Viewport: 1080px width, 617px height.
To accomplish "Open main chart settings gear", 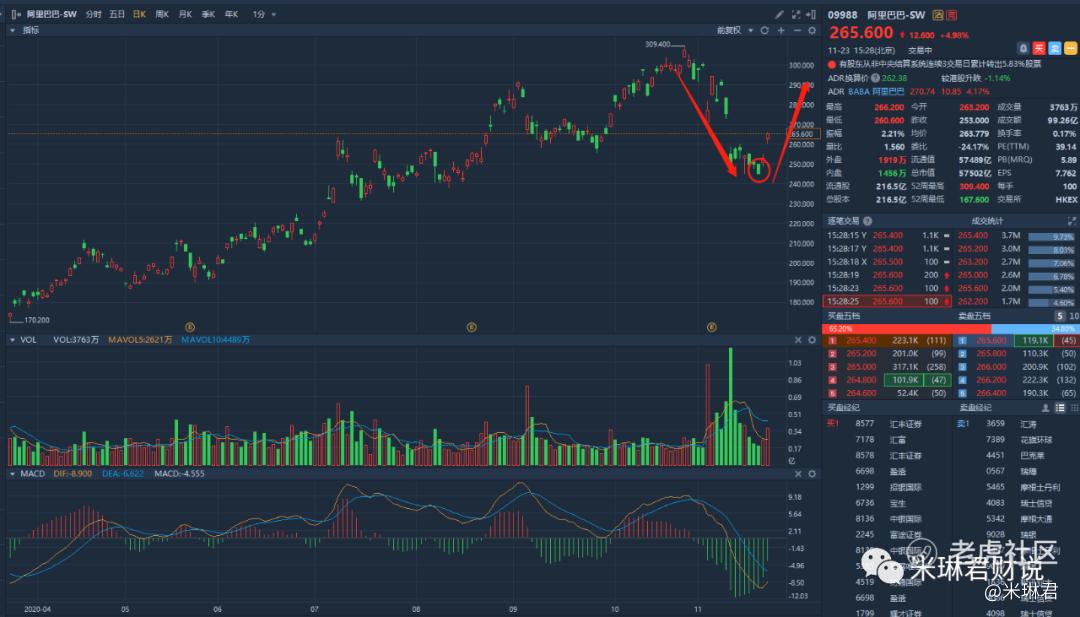I will point(812,30).
